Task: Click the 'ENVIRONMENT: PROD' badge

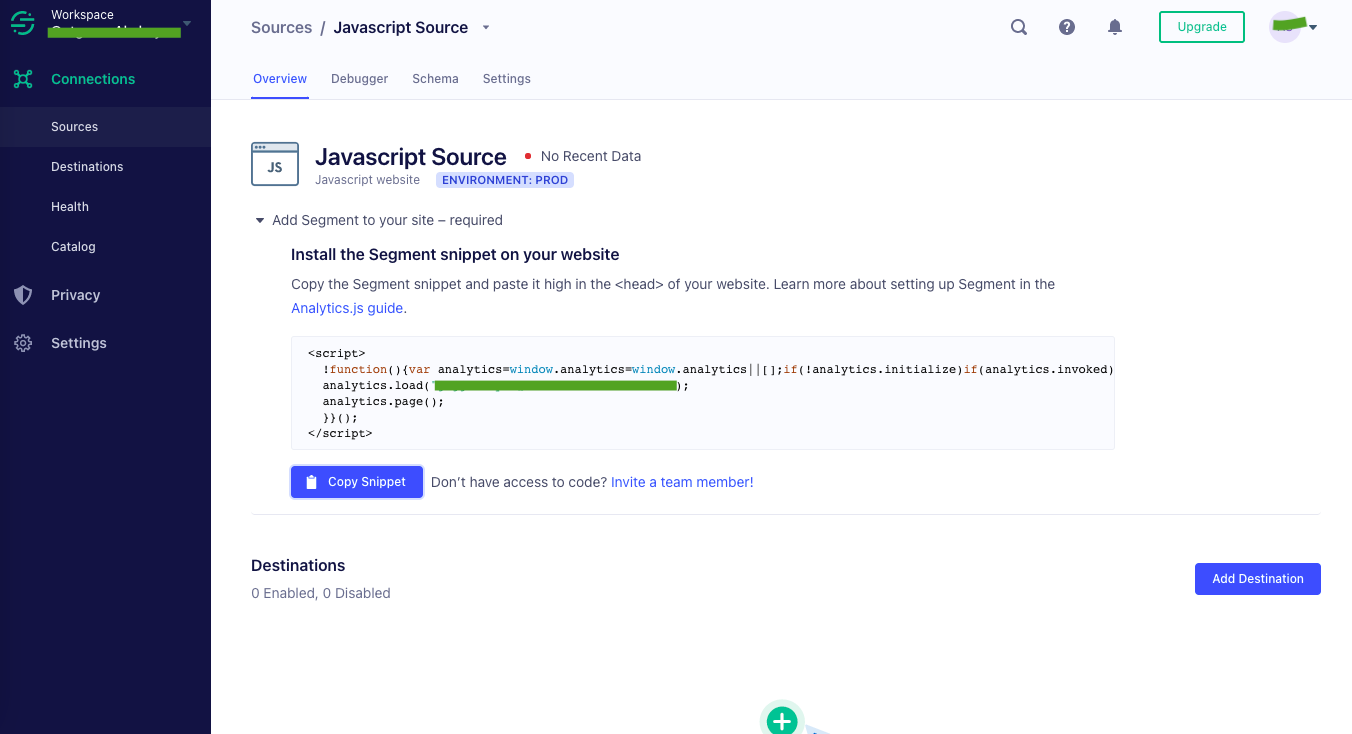Action: pyautogui.click(x=505, y=180)
